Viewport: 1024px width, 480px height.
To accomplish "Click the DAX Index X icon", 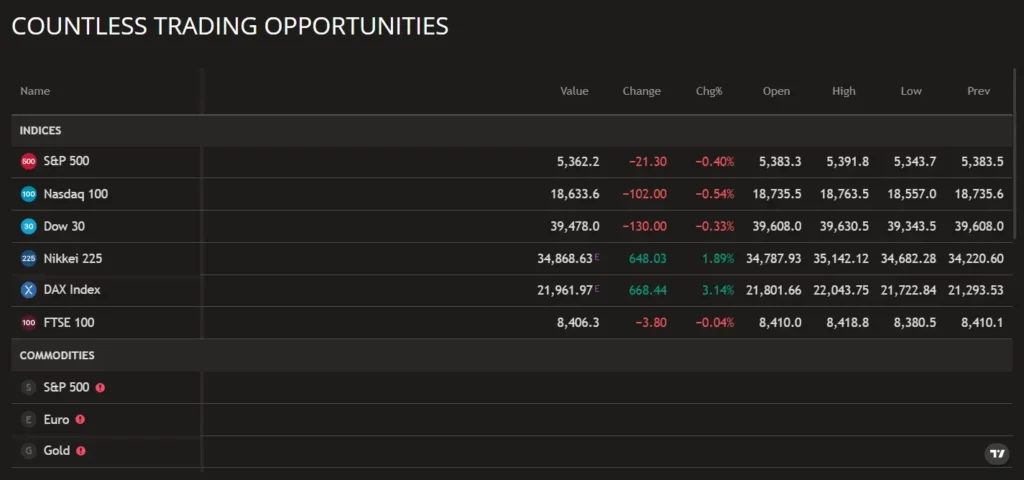I will pyautogui.click(x=28, y=290).
